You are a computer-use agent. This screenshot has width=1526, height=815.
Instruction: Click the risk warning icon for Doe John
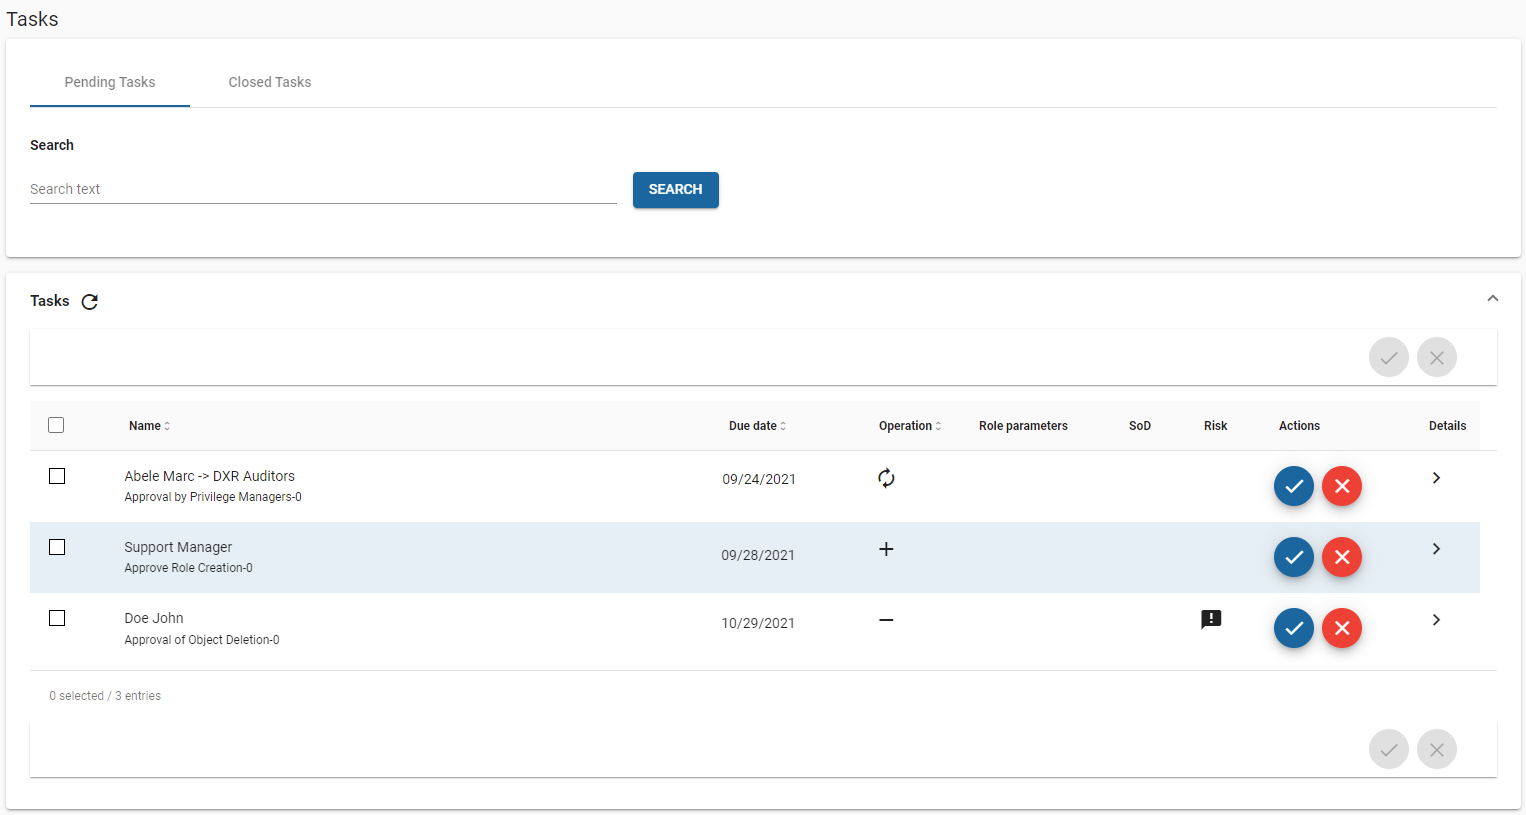[1211, 620]
